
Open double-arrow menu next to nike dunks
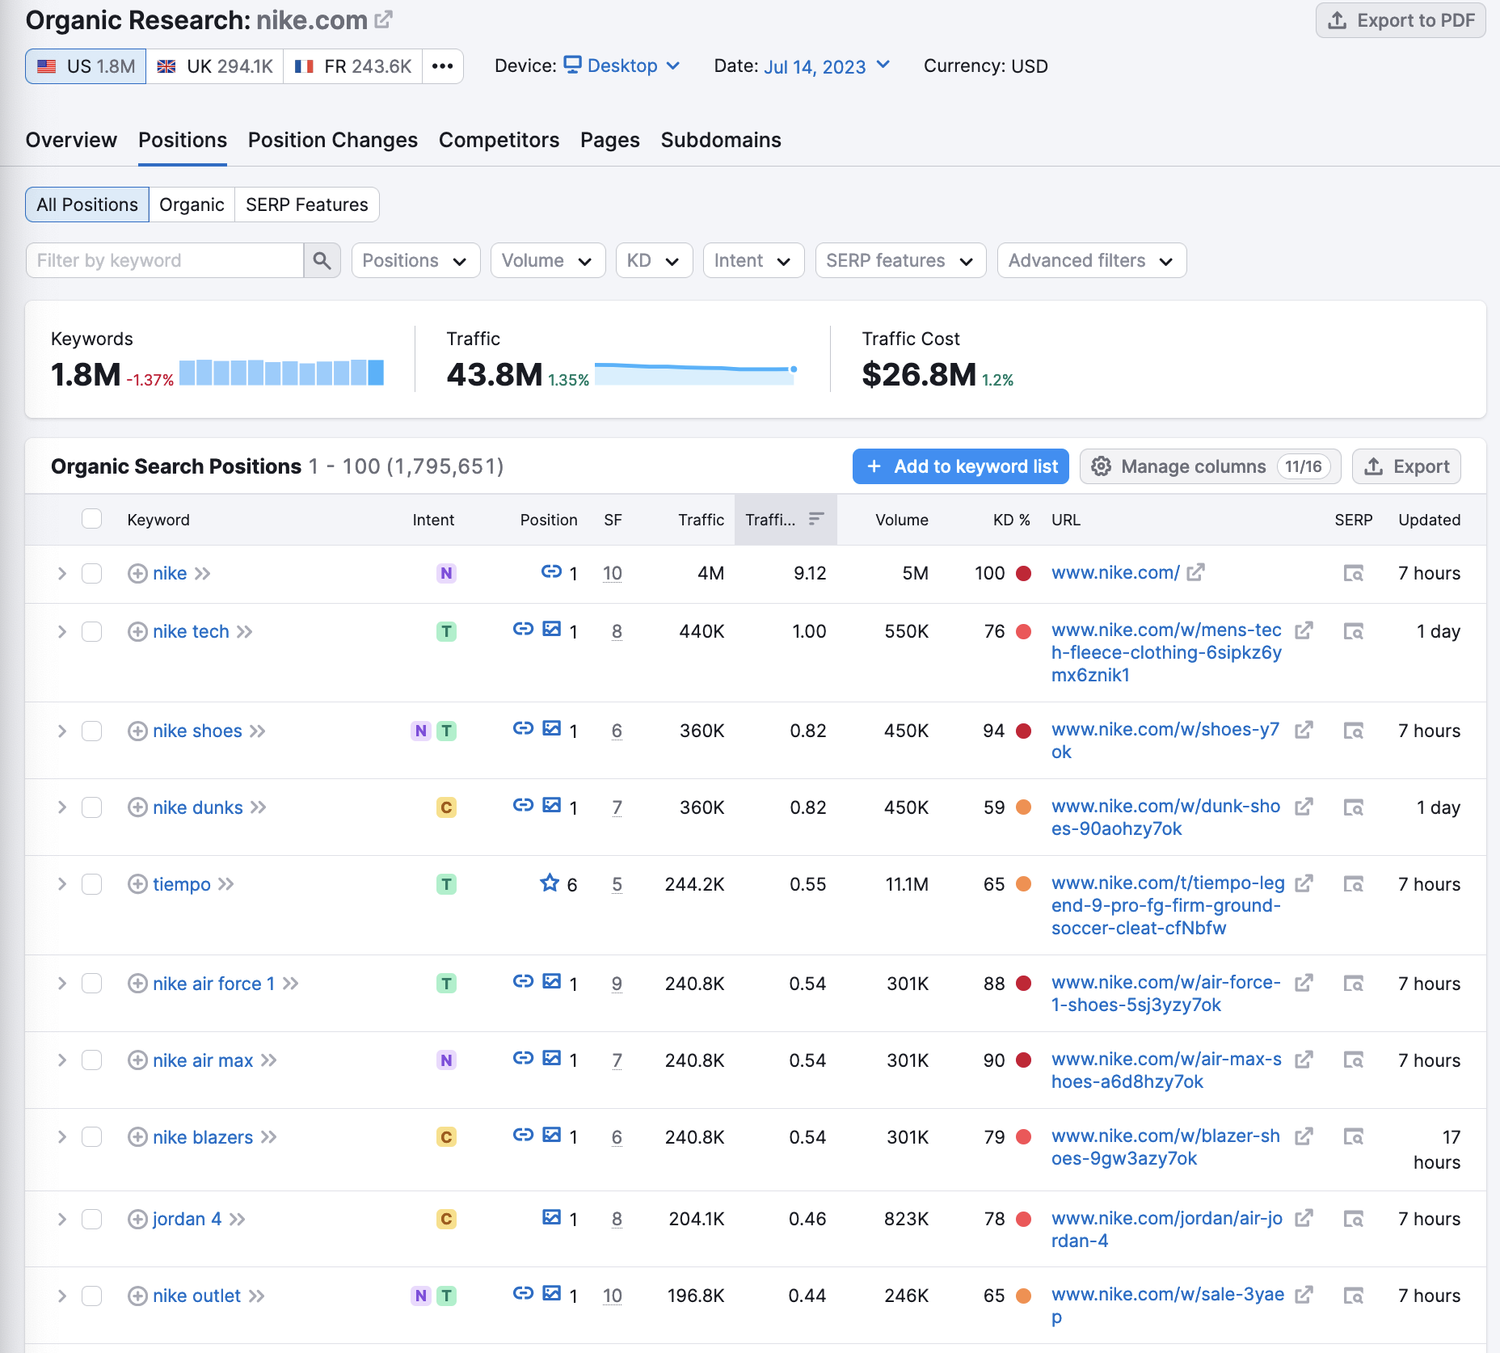[259, 807]
